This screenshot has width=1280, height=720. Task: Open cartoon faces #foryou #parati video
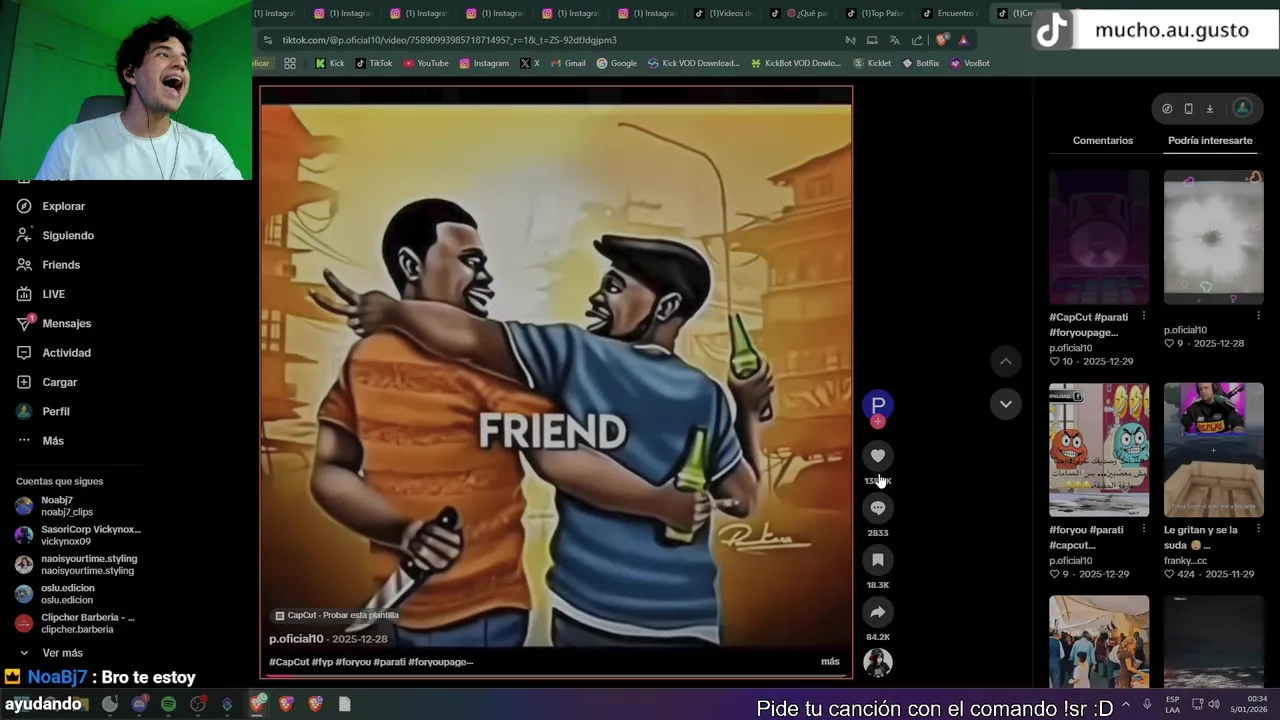click(x=1099, y=450)
